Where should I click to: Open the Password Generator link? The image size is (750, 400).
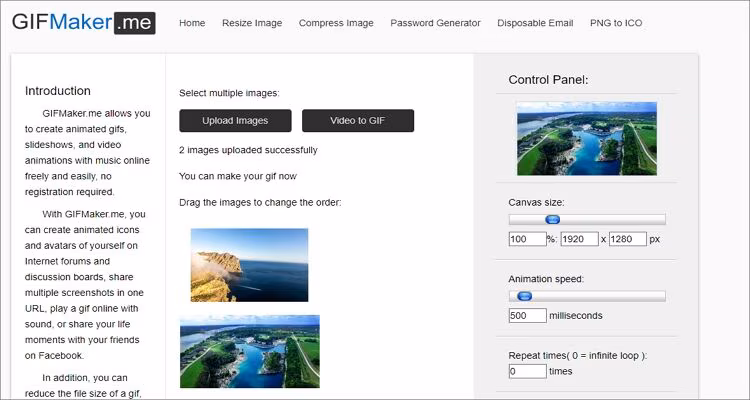click(435, 23)
